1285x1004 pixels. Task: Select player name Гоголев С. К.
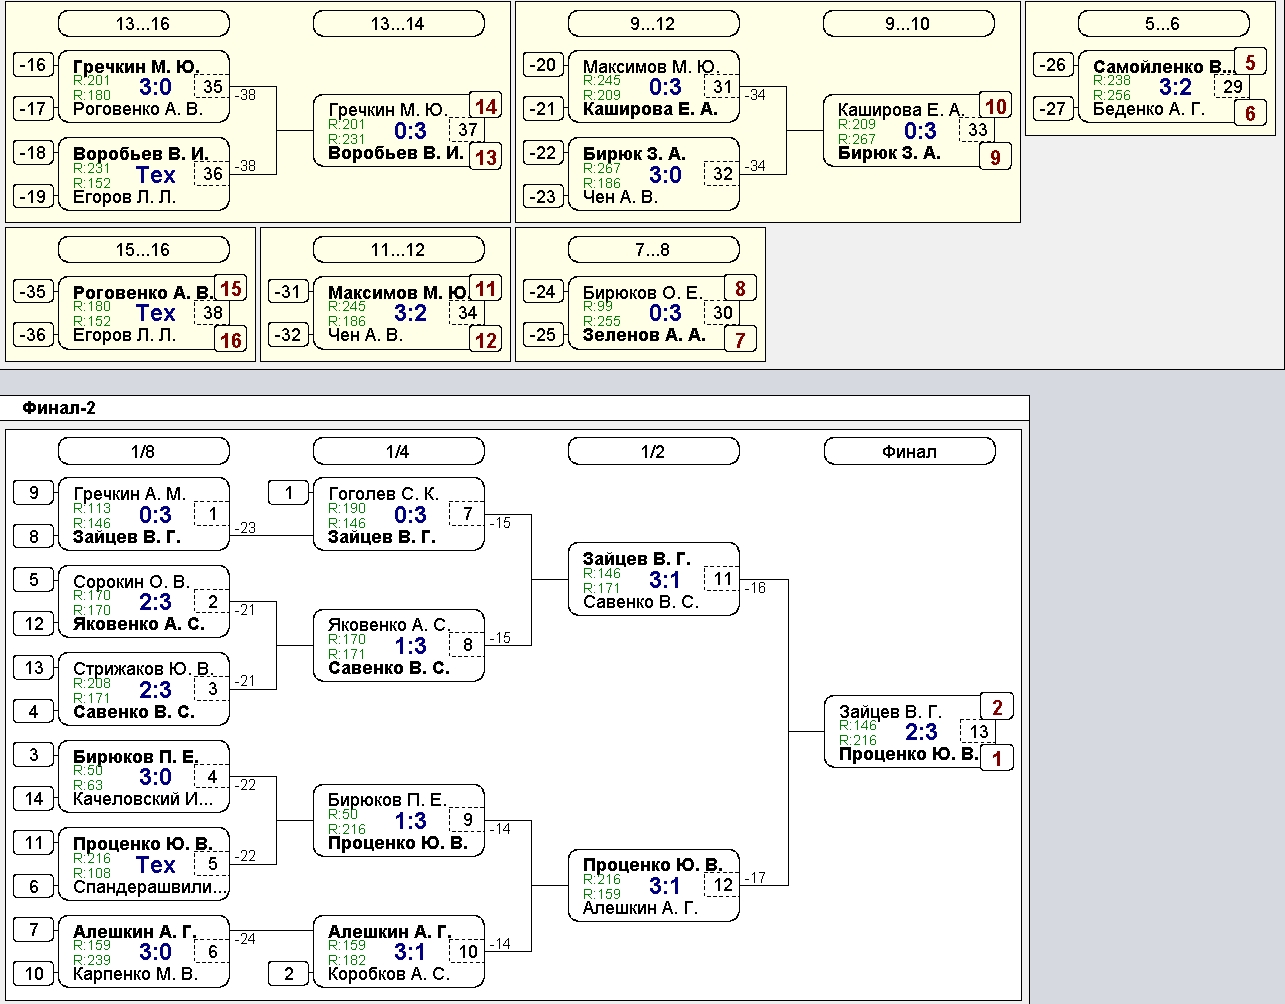tap(383, 493)
